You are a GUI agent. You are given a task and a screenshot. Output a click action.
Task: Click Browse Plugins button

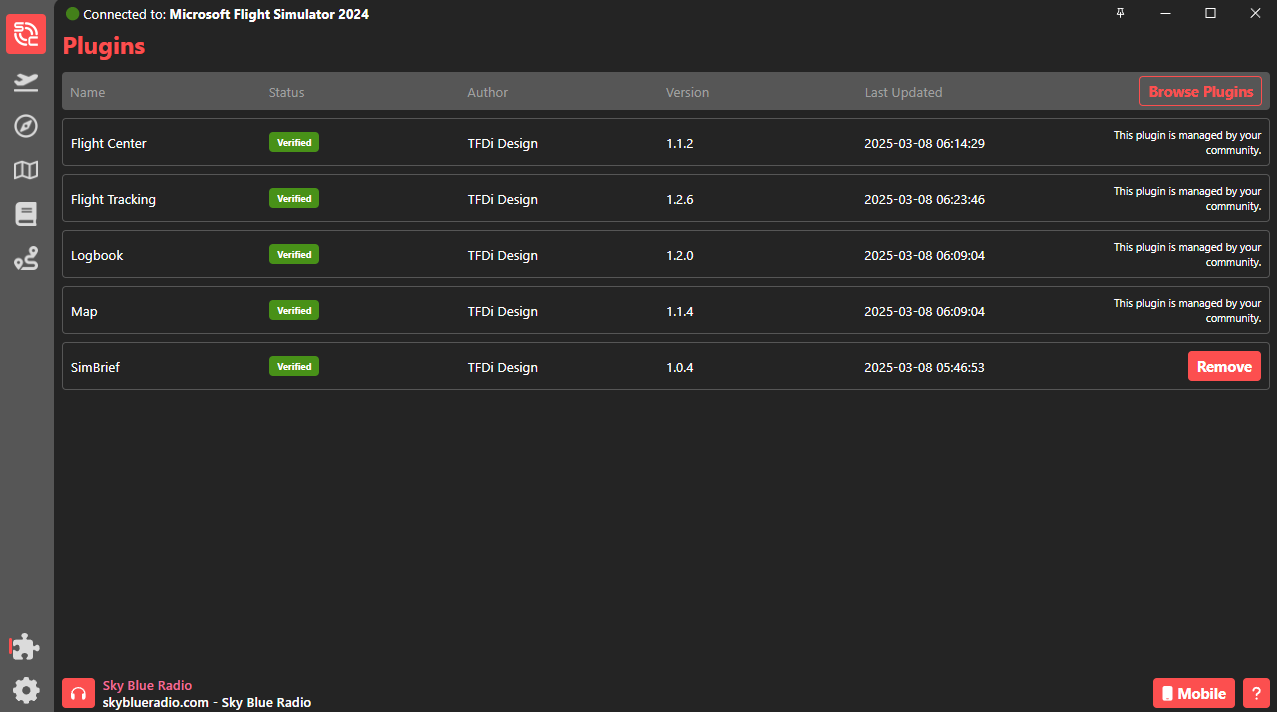coord(1200,91)
